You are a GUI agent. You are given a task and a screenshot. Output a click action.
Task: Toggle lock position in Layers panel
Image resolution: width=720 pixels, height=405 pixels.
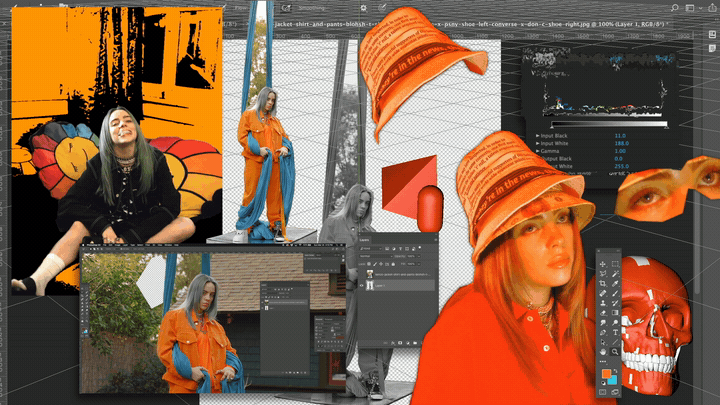click(381, 264)
